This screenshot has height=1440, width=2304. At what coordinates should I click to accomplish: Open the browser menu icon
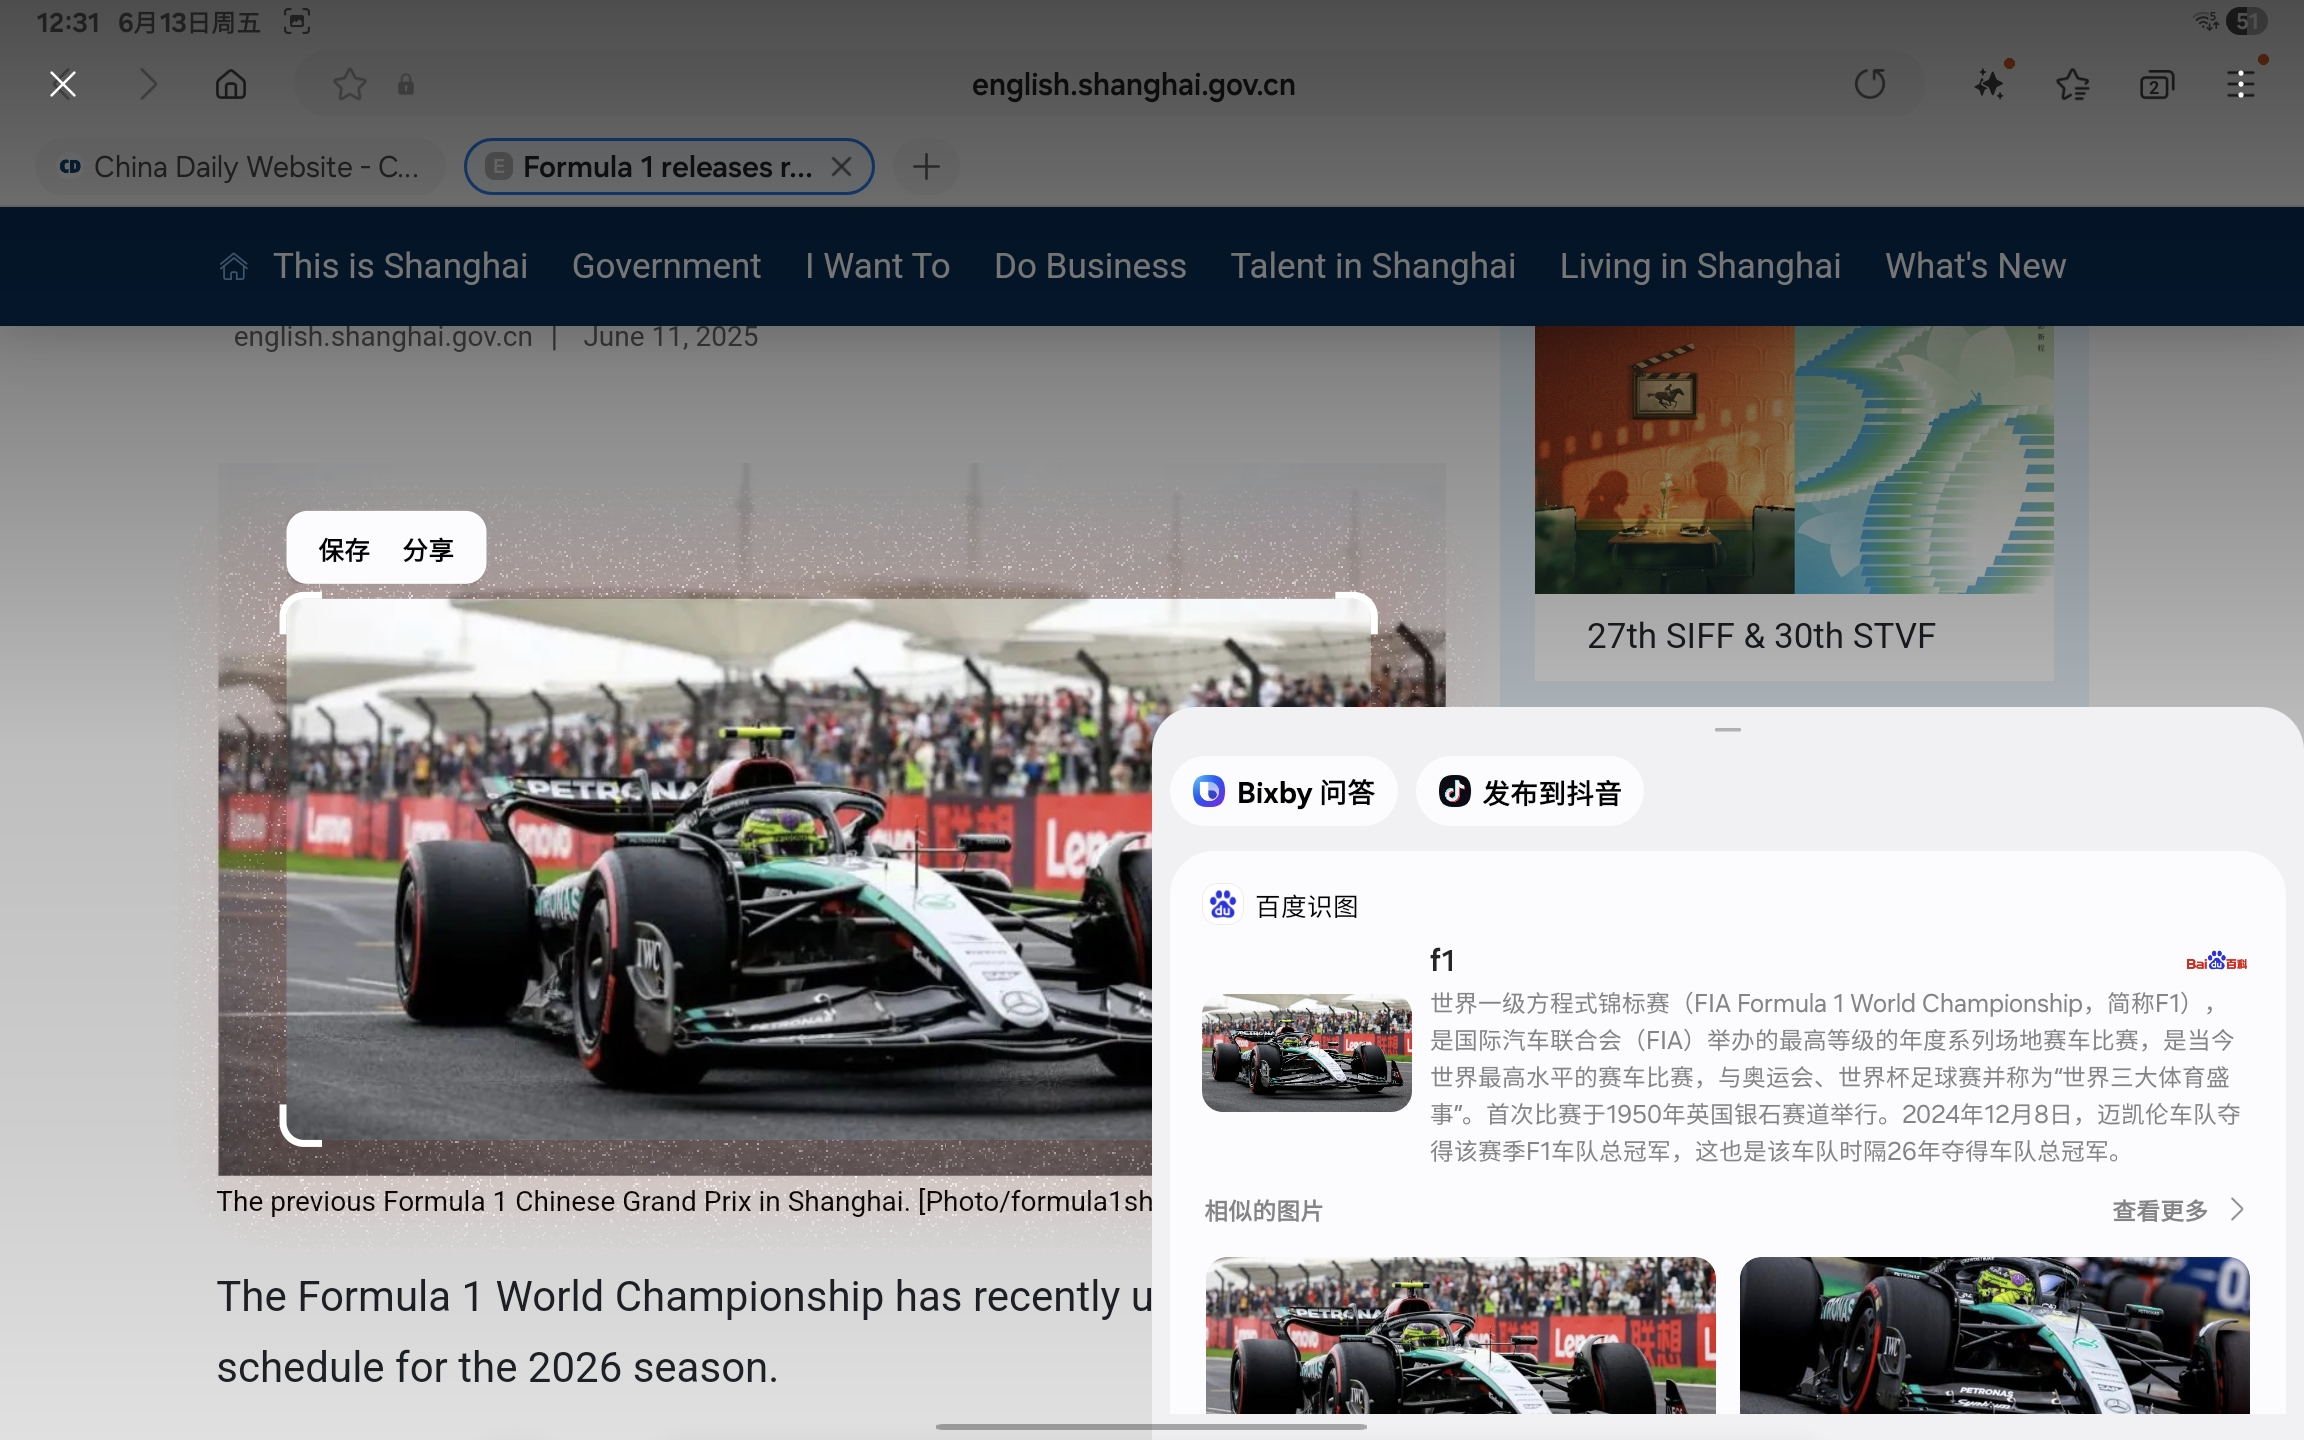pyautogui.click(x=2241, y=84)
